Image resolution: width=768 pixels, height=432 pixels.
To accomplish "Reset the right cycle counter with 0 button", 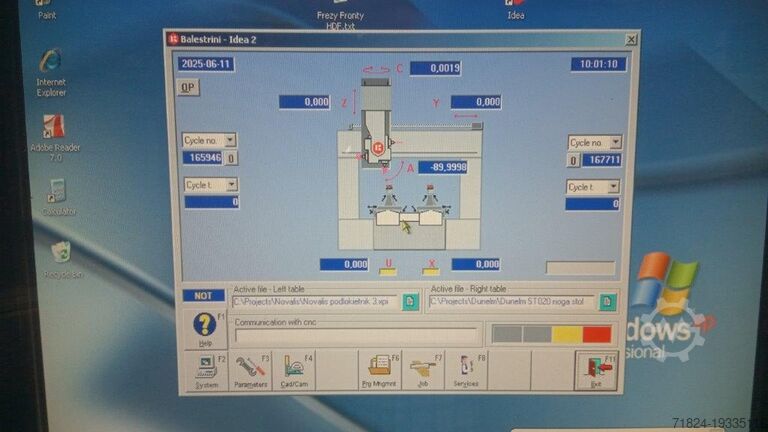I will point(573,160).
